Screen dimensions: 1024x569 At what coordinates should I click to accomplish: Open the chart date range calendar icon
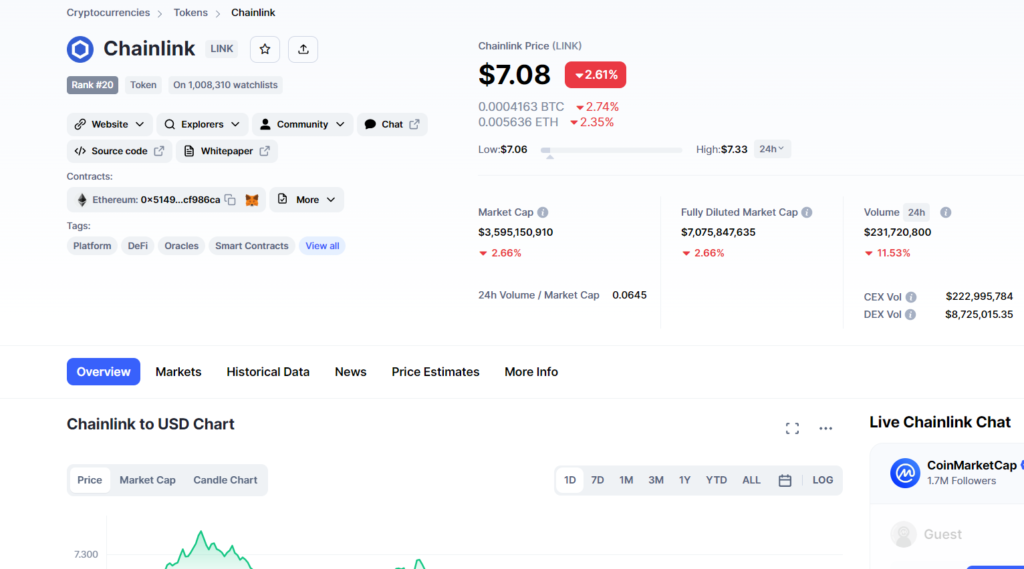[785, 480]
